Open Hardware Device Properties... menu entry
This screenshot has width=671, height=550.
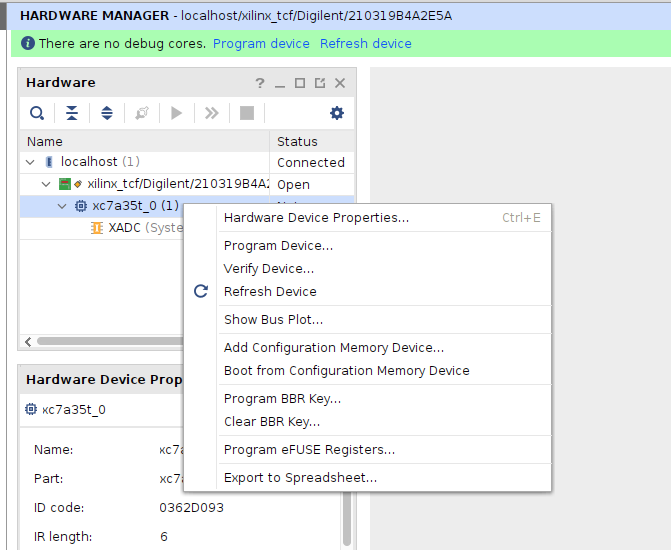316,218
